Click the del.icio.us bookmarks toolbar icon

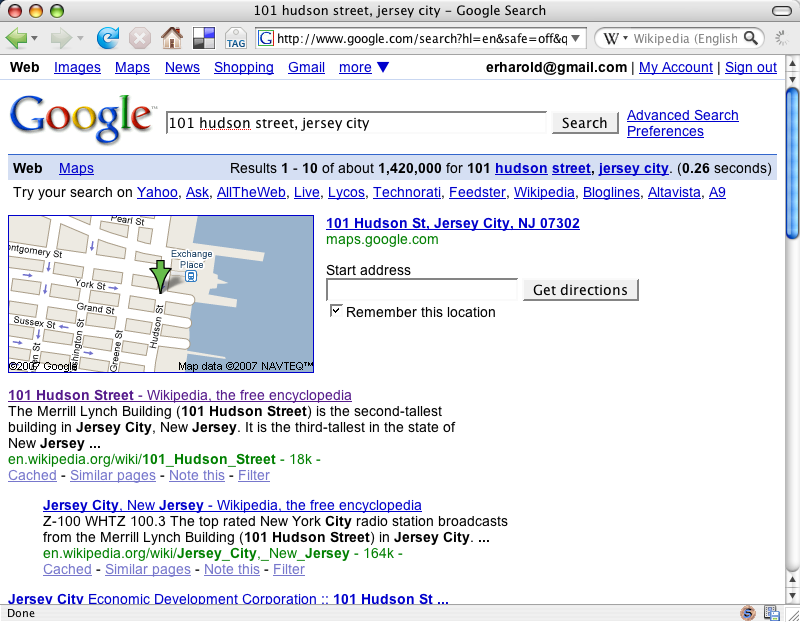pos(203,39)
